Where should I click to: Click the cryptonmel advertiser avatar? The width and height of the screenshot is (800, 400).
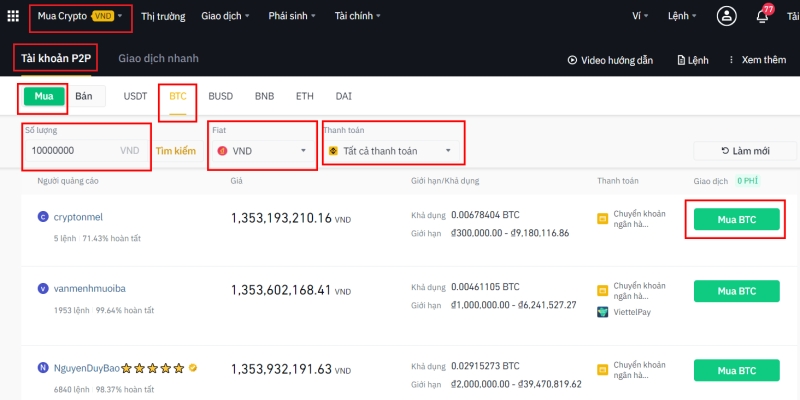coord(43,216)
